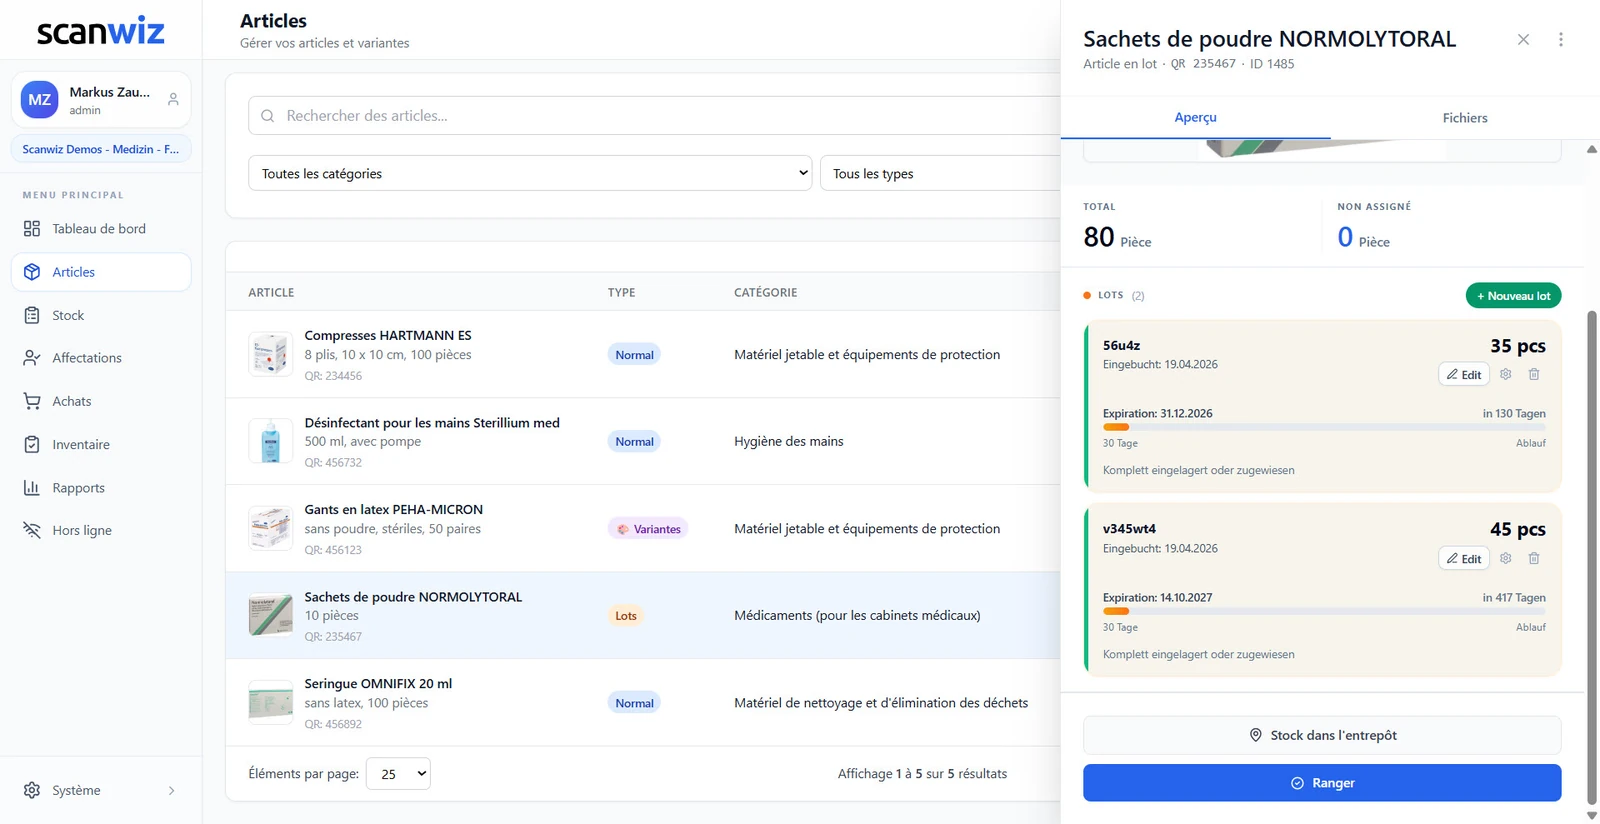Select Seringue OMNIFIX 20 ml article name
This screenshot has height=824, width=1600.
378,683
